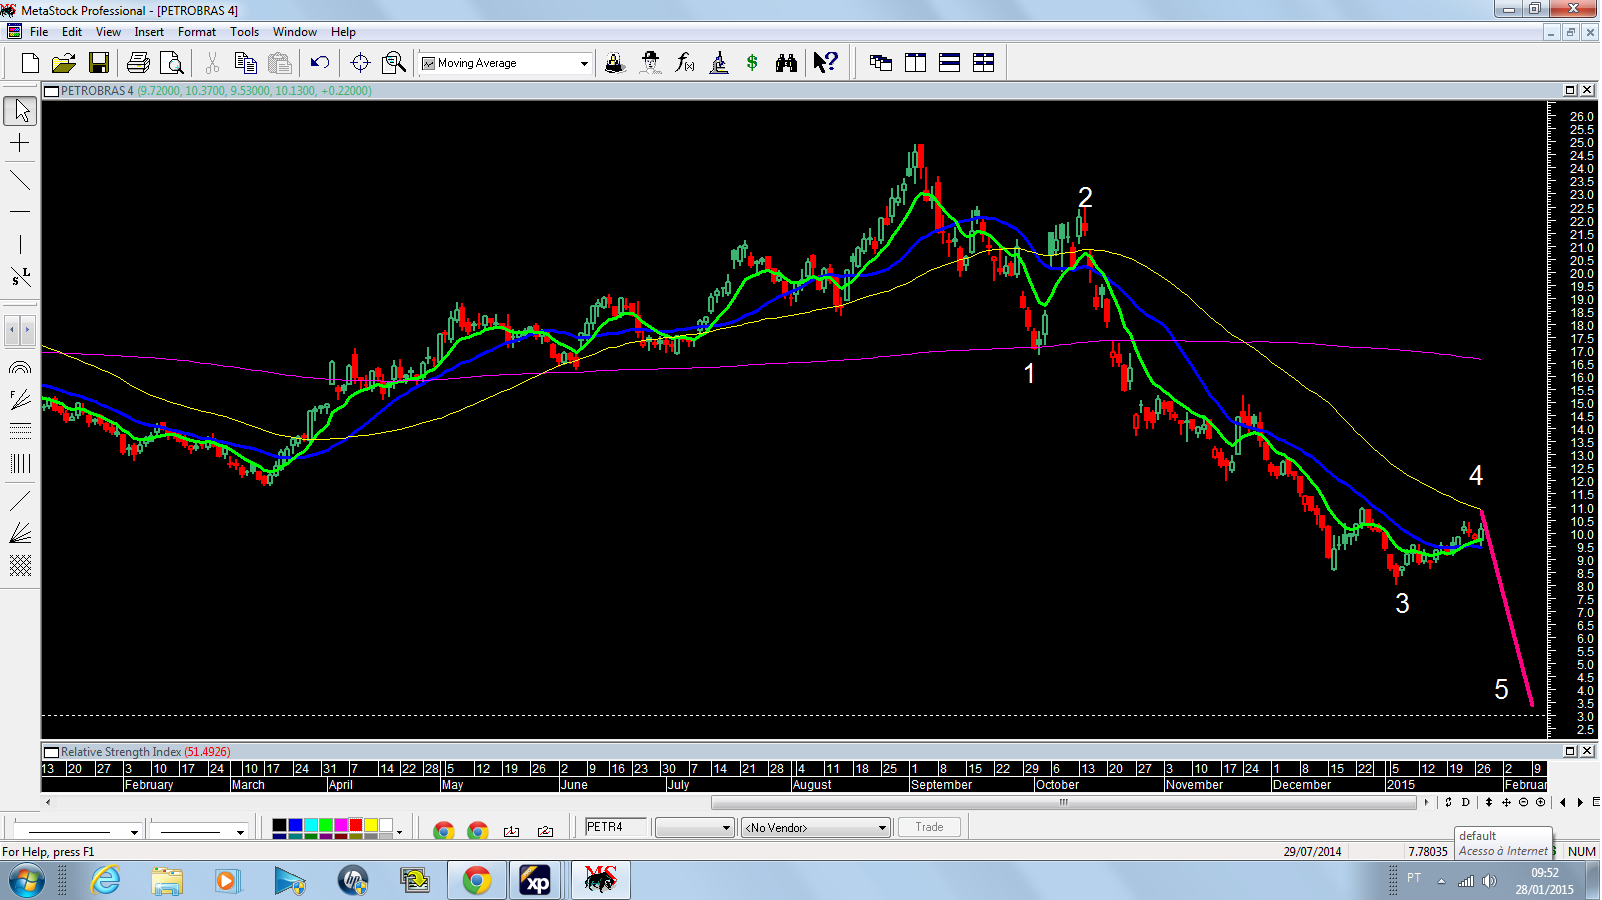Print the chart using printer icon
1602x900 pixels.
[x=138, y=63]
